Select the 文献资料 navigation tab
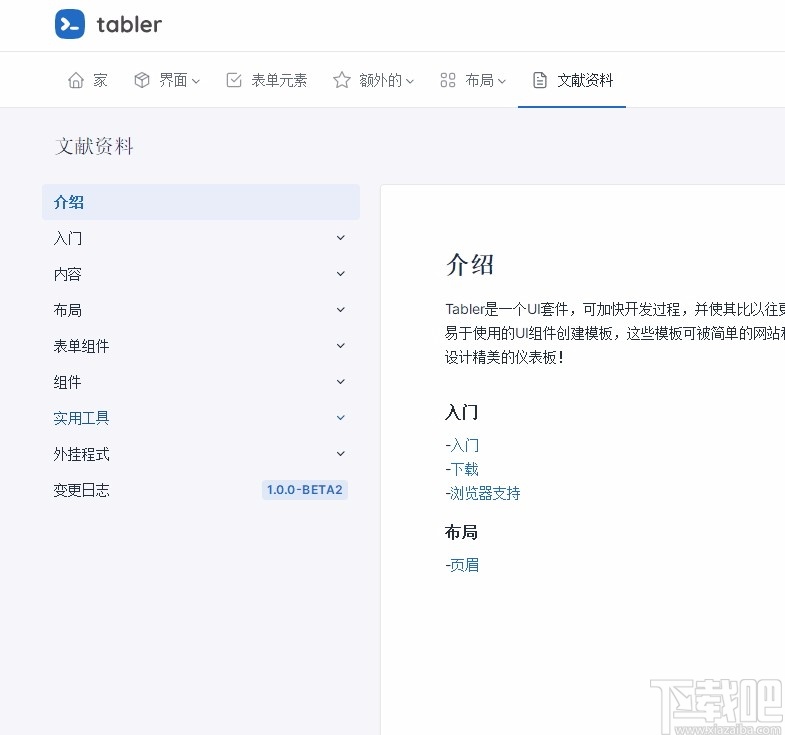This screenshot has width=785, height=735. coord(572,80)
